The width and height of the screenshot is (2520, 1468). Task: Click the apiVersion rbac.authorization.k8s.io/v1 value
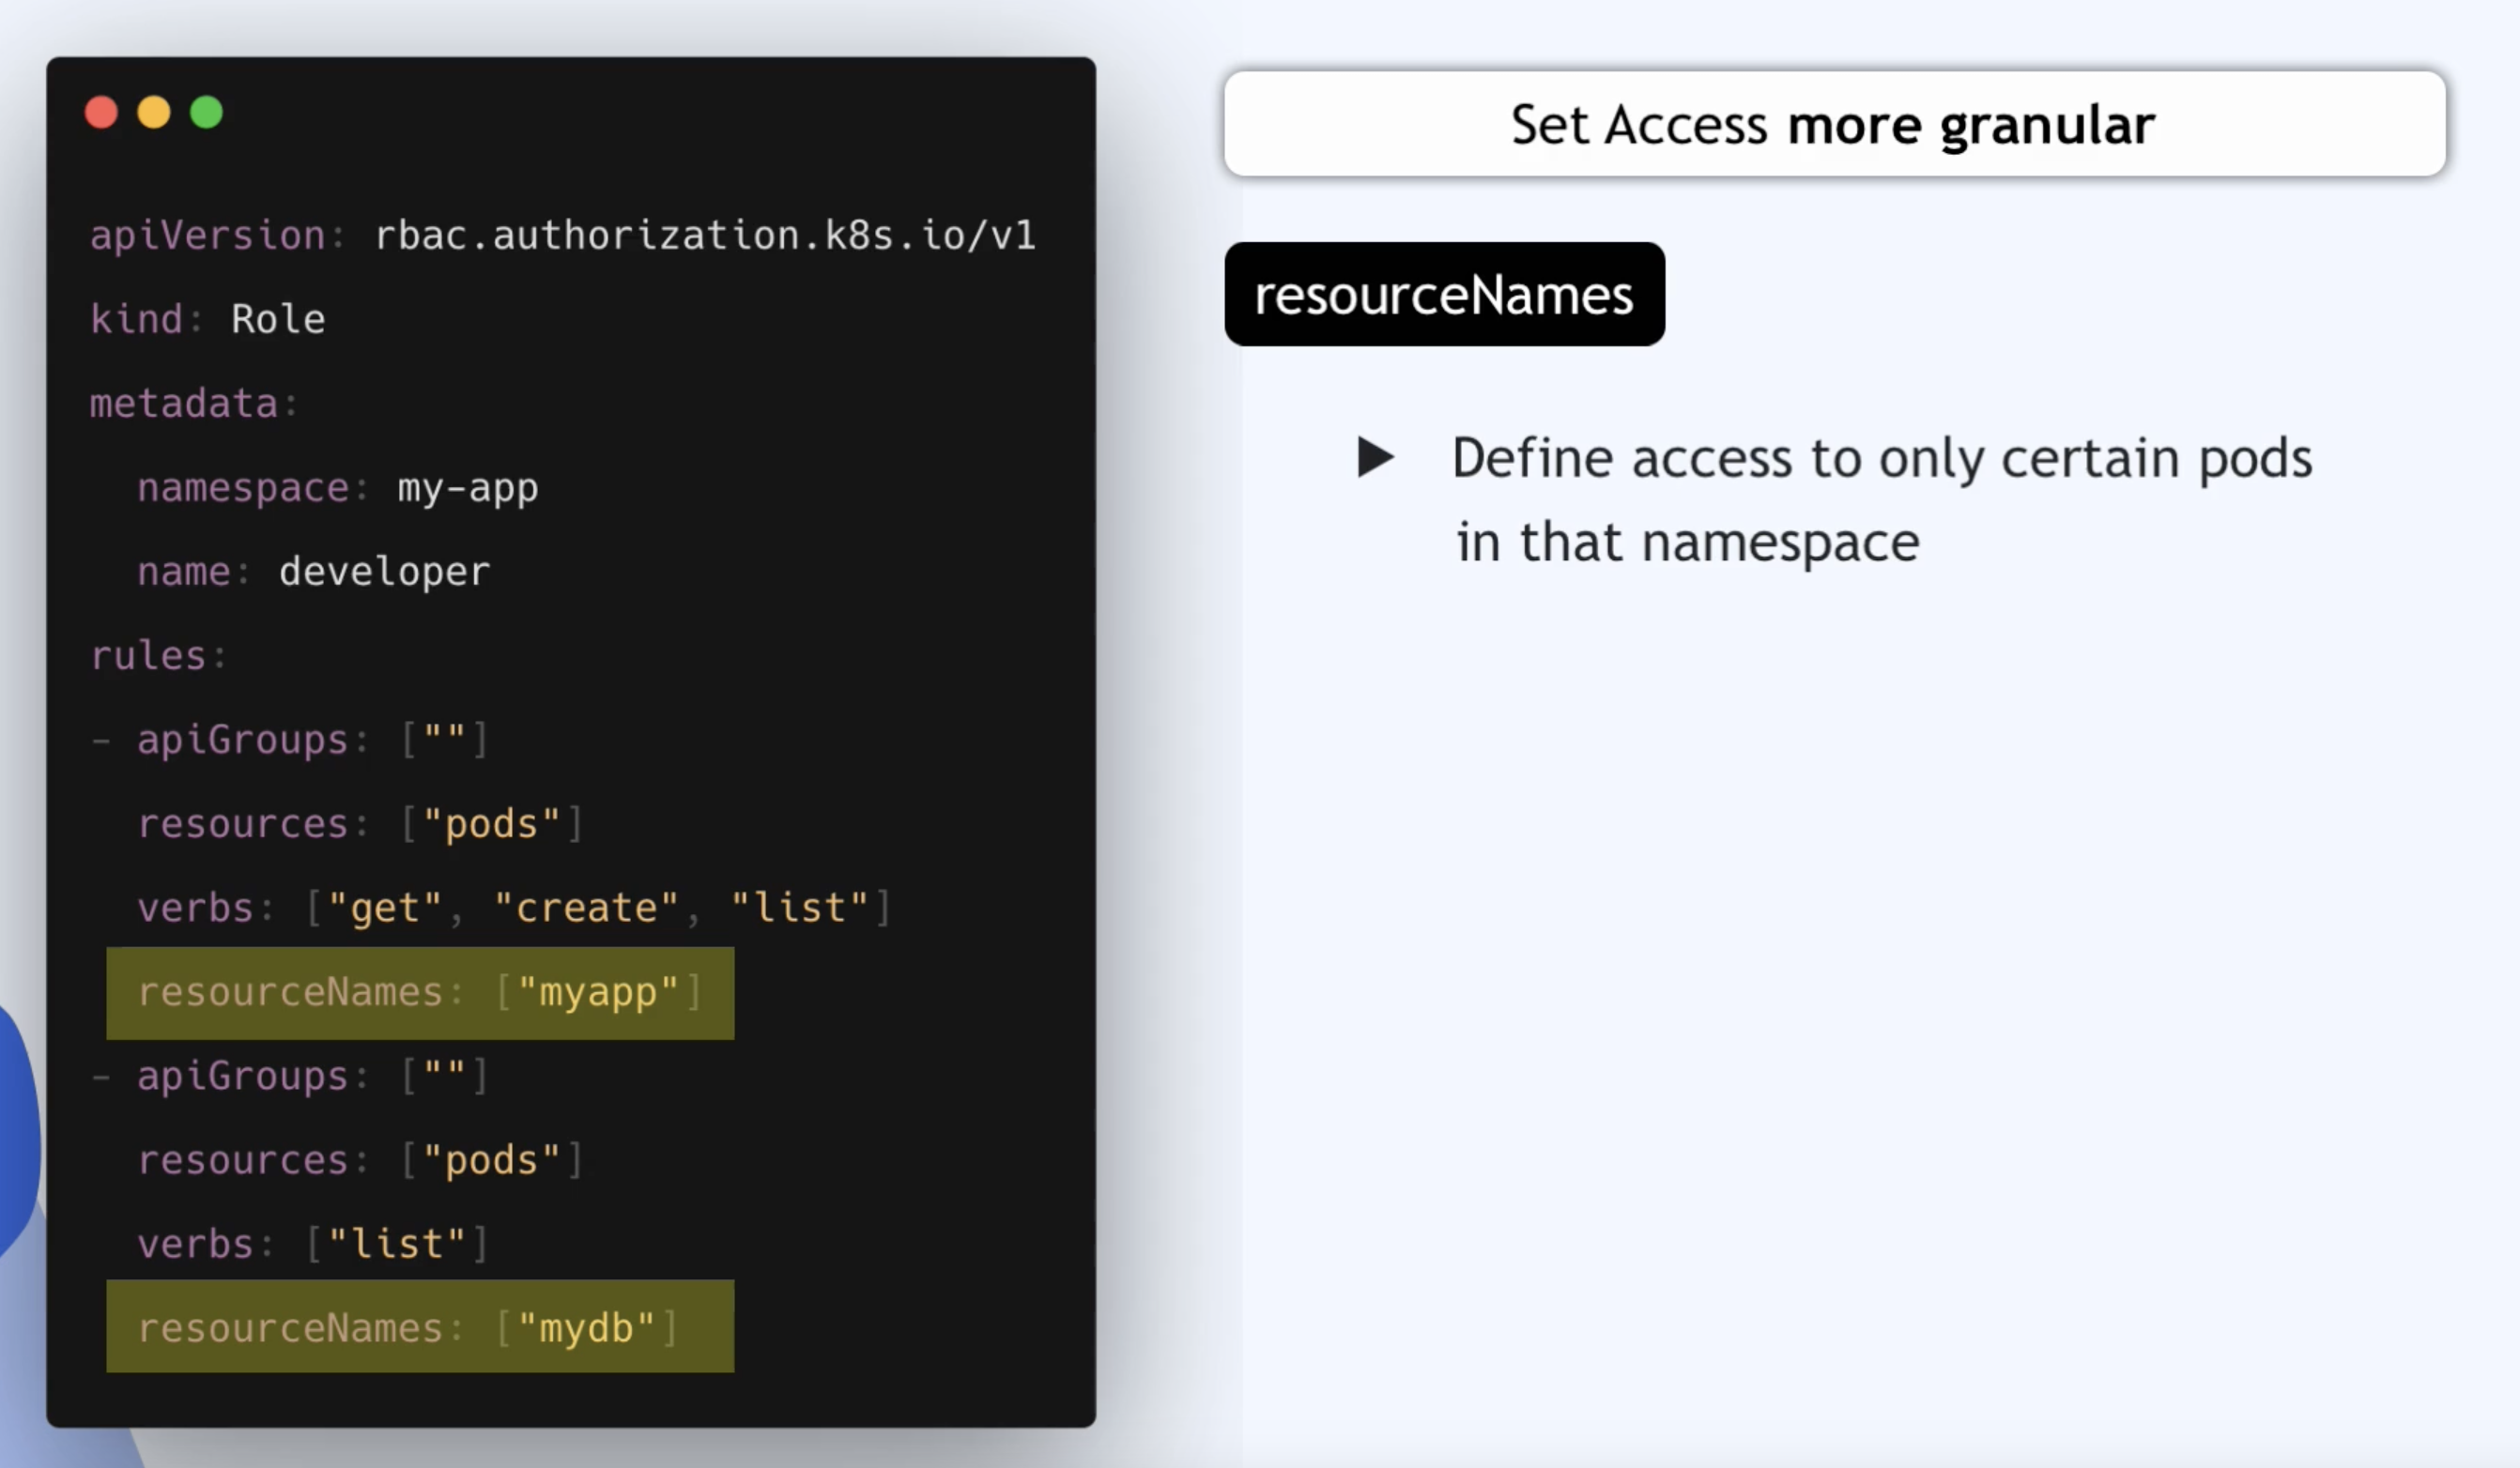click(x=705, y=236)
